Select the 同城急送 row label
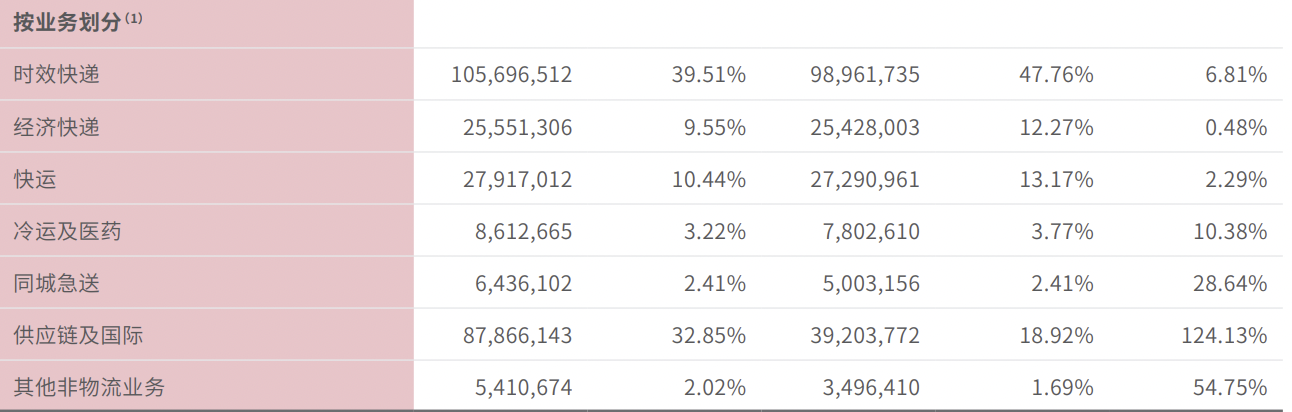Image resolution: width=1292 pixels, height=412 pixels. pyautogui.click(x=56, y=283)
